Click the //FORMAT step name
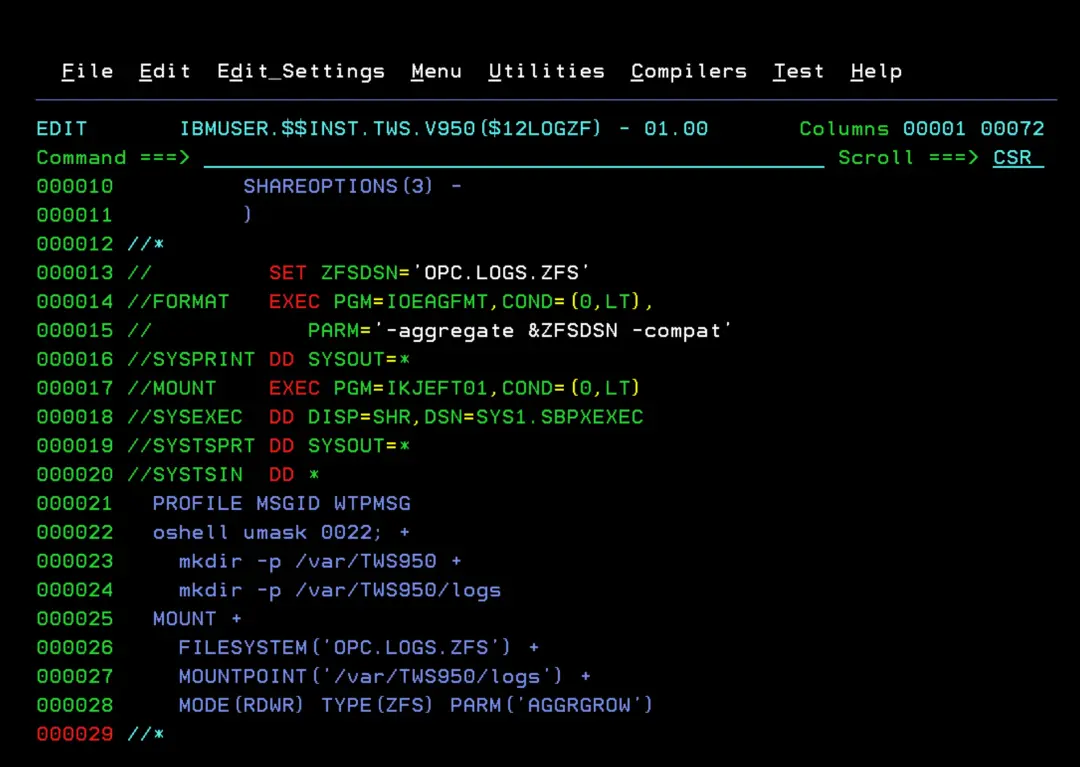This screenshot has width=1080, height=767. coord(178,302)
